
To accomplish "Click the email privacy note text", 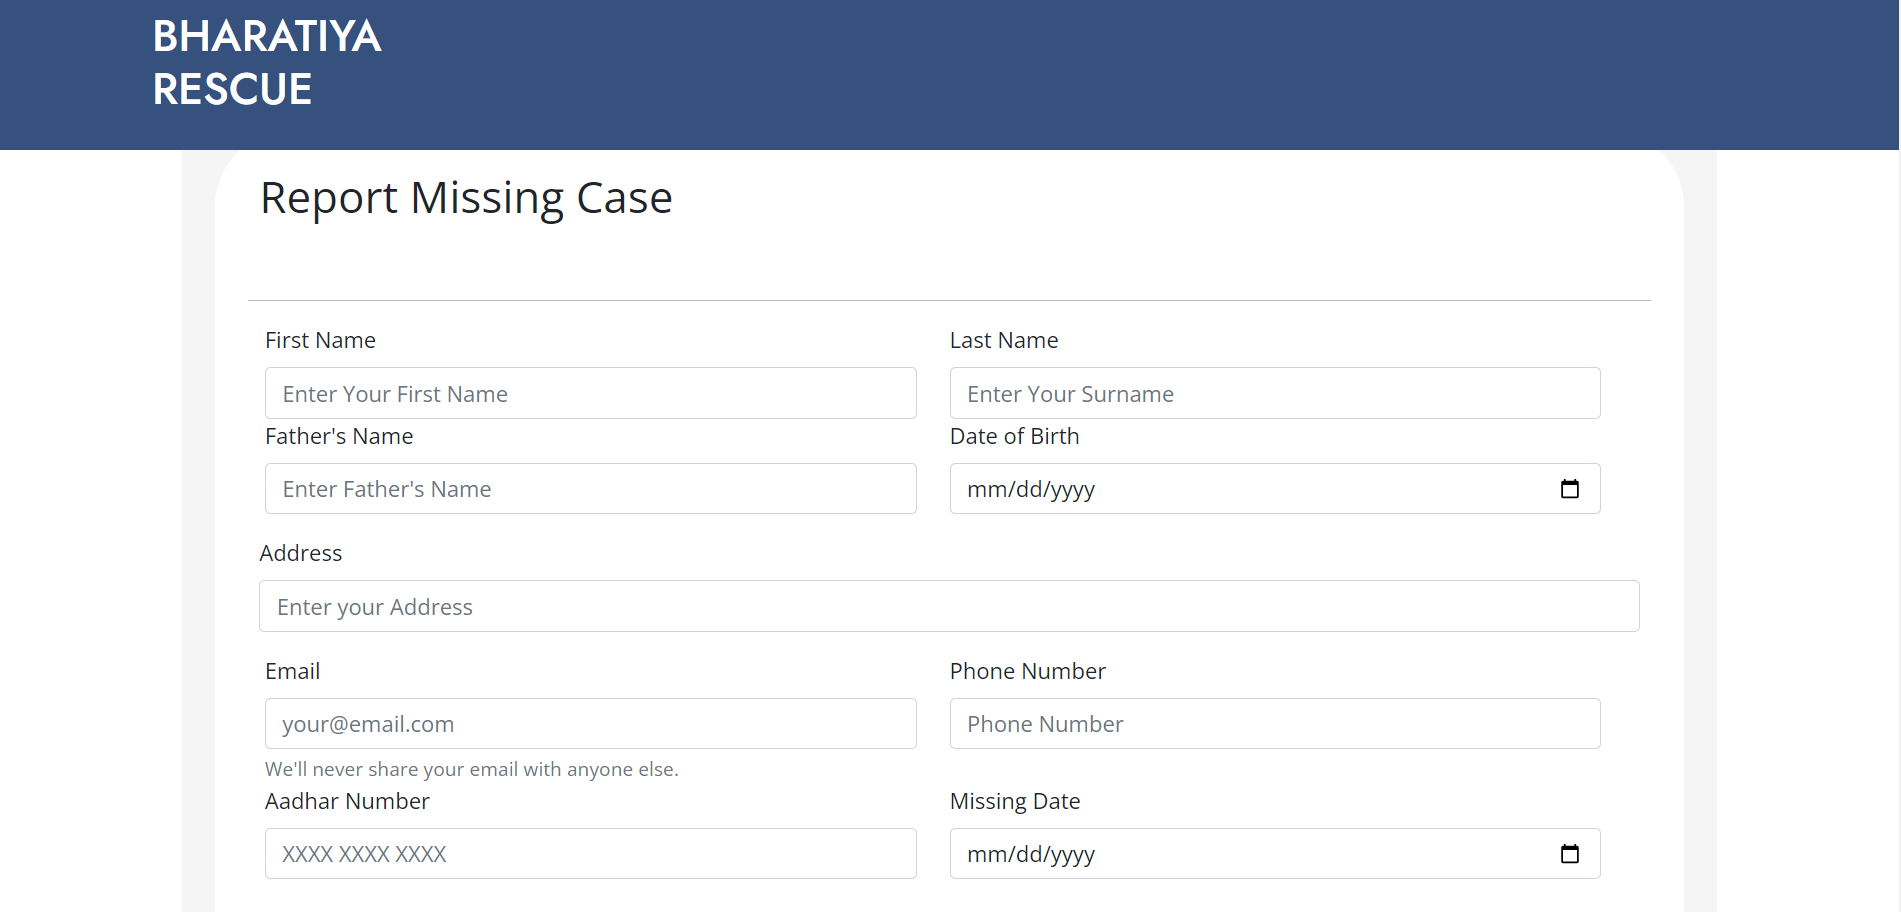I will click(471, 769).
